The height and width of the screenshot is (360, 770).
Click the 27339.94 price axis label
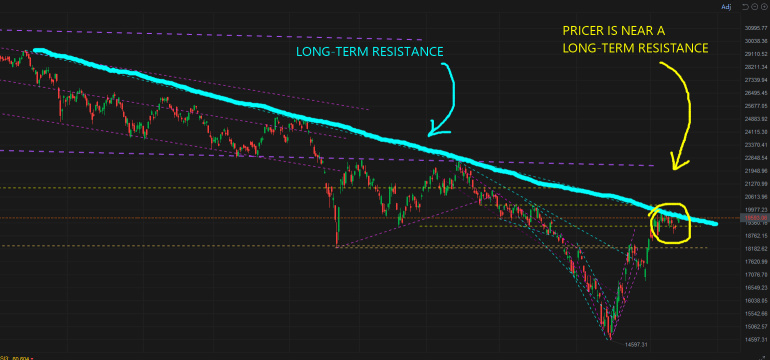(x=756, y=80)
